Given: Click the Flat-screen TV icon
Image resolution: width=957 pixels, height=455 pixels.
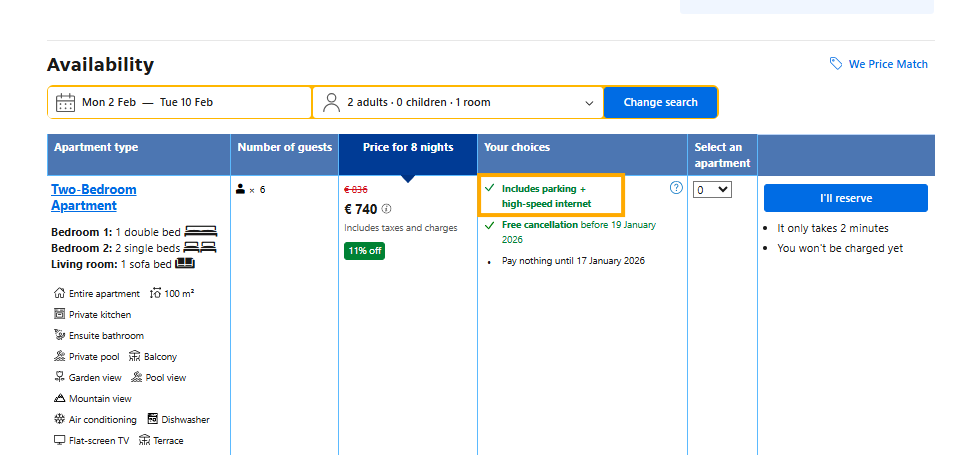Looking at the screenshot, I should [59, 440].
